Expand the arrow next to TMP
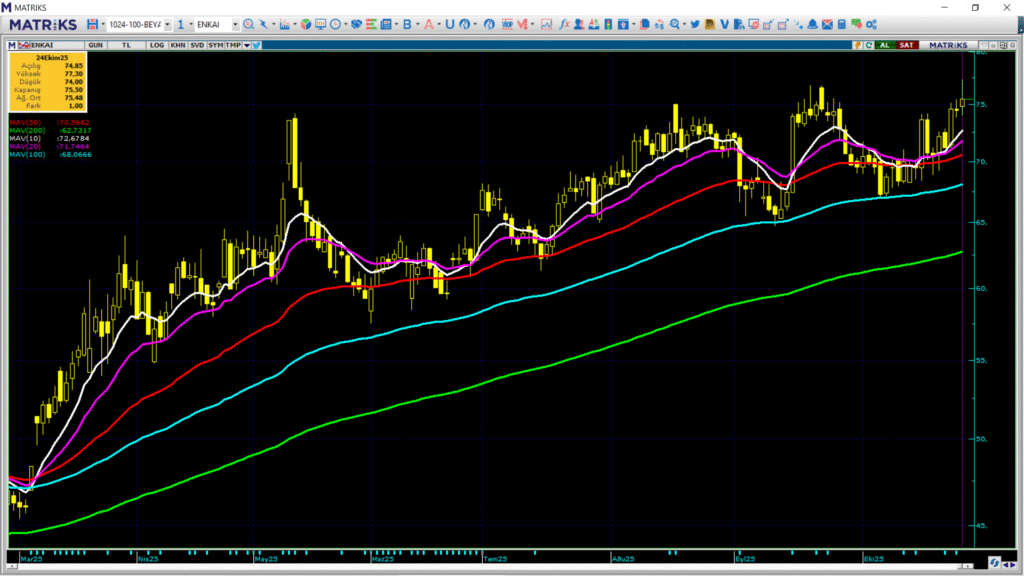Image resolution: width=1024 pixels, height=576 pixels. (247, 45)
